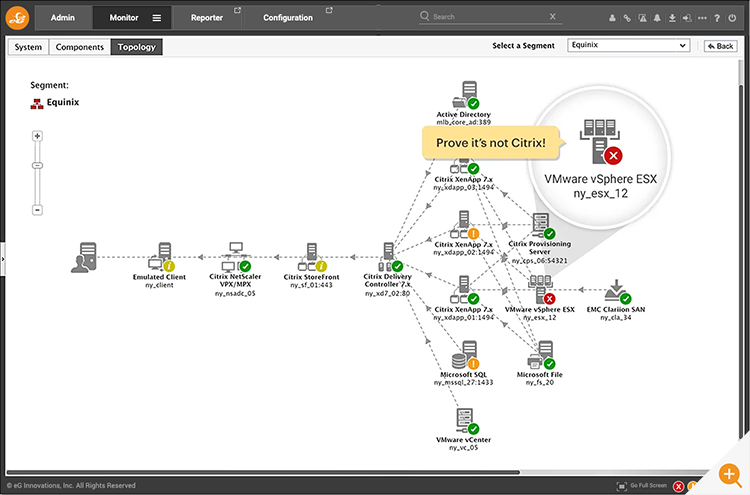Open the Monitor tab

click(x=124, y=18)
